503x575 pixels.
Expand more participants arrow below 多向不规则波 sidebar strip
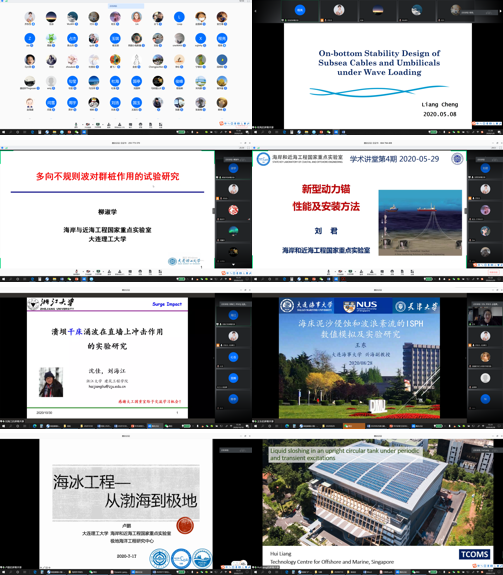pos(234,264)
